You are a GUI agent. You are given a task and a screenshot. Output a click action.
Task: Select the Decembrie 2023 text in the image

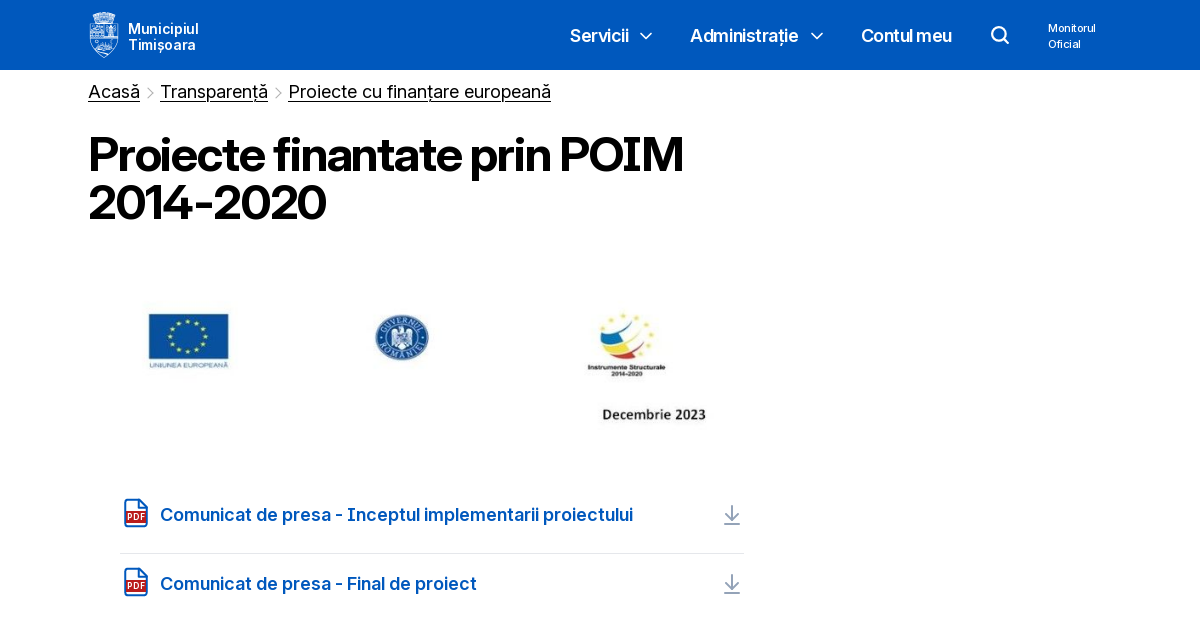click(653, 413)
